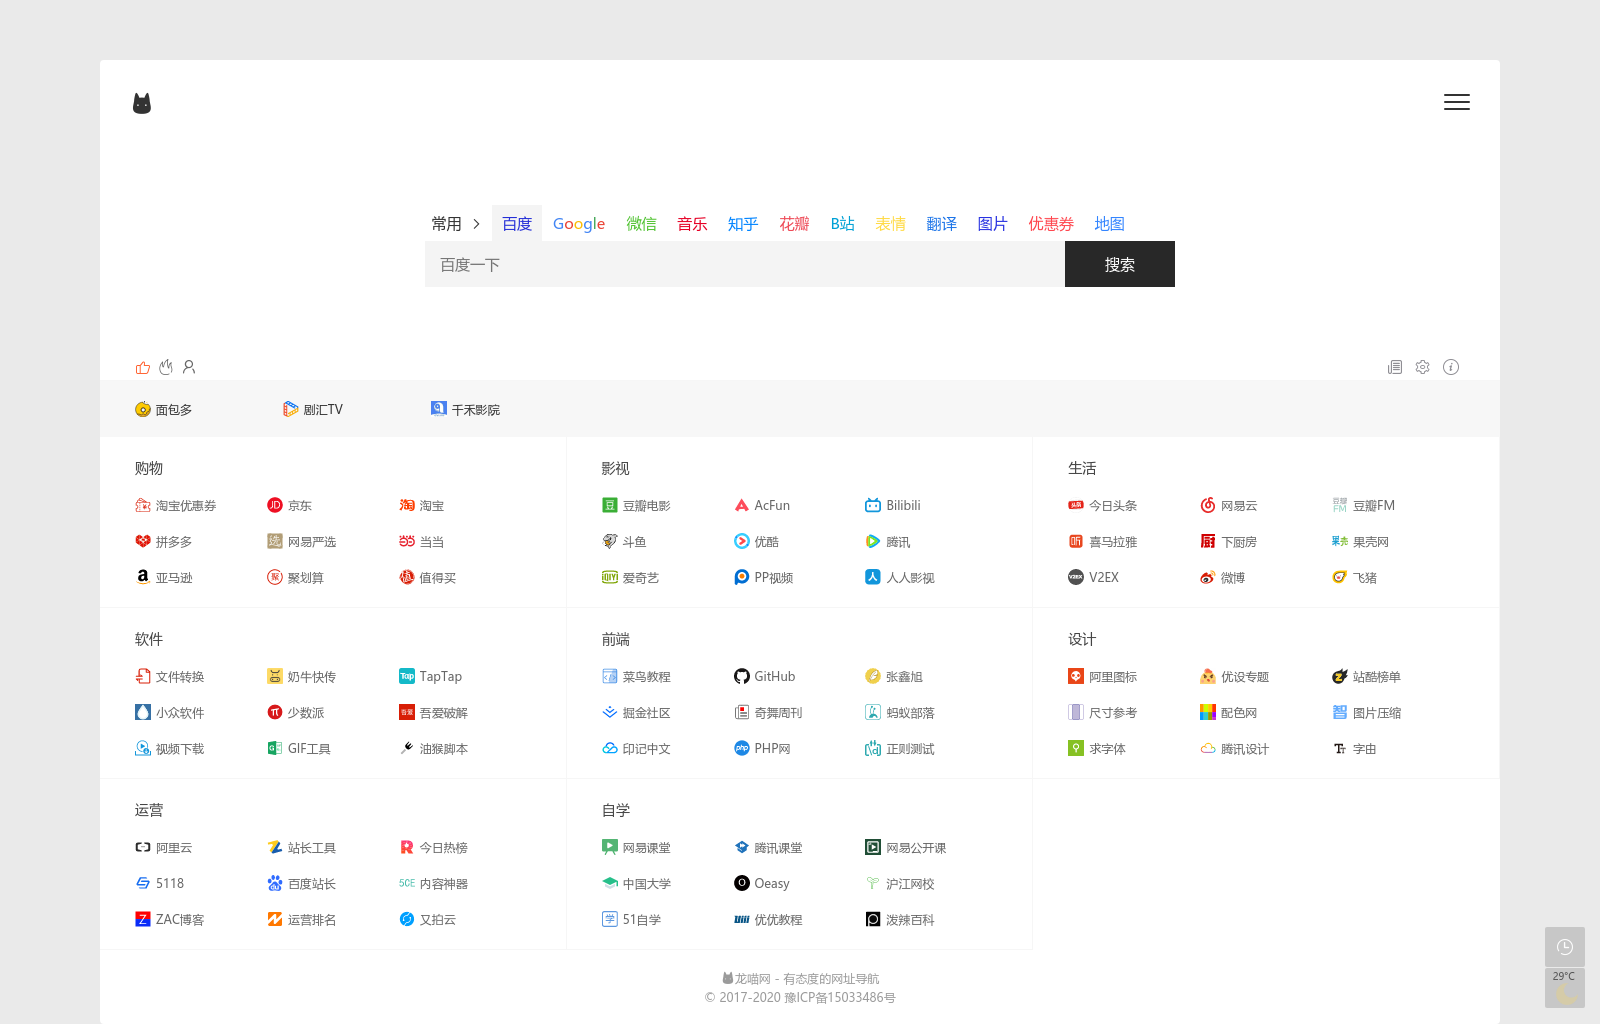Open the 淘宝优惠券 link
The width and height of the screenshot is (1600, 1024).
[x=176, y=506]
